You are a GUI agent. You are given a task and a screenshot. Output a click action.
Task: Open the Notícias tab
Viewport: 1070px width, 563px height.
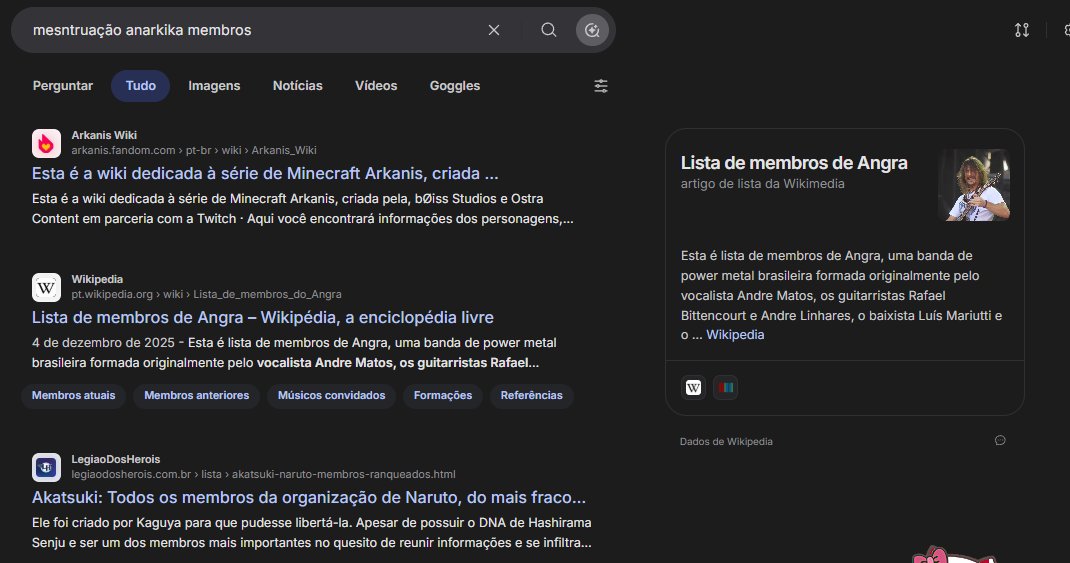pyautogui.click(x=298, y=86)
